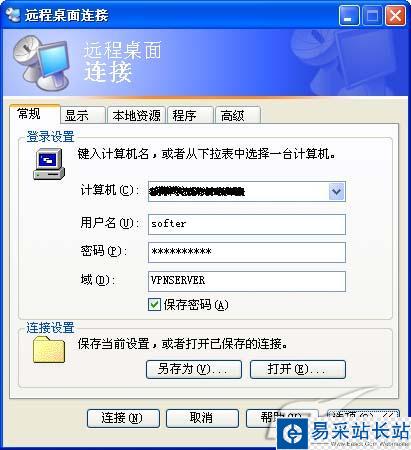The width and height of the screenshot is (411, 450).
Task: Close the Remote Desktop Connection window
Action: (x=395, y=15)
